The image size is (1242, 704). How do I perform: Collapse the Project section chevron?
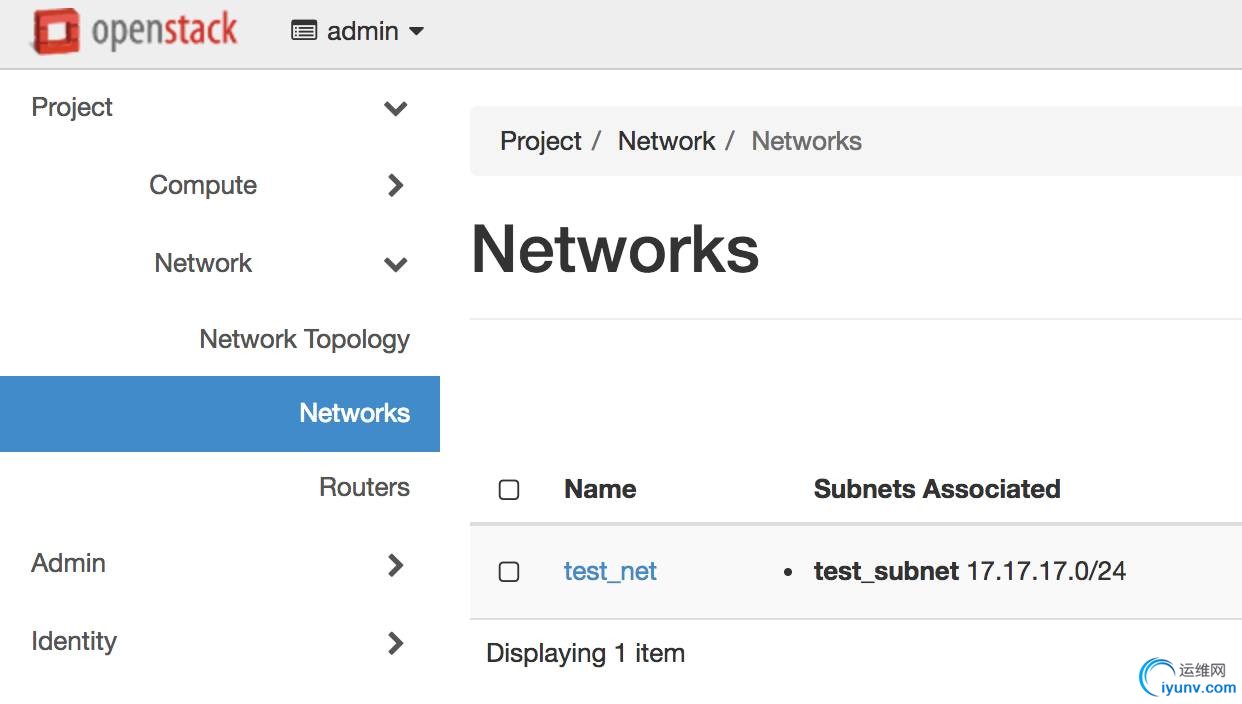[x=396, y=108]
